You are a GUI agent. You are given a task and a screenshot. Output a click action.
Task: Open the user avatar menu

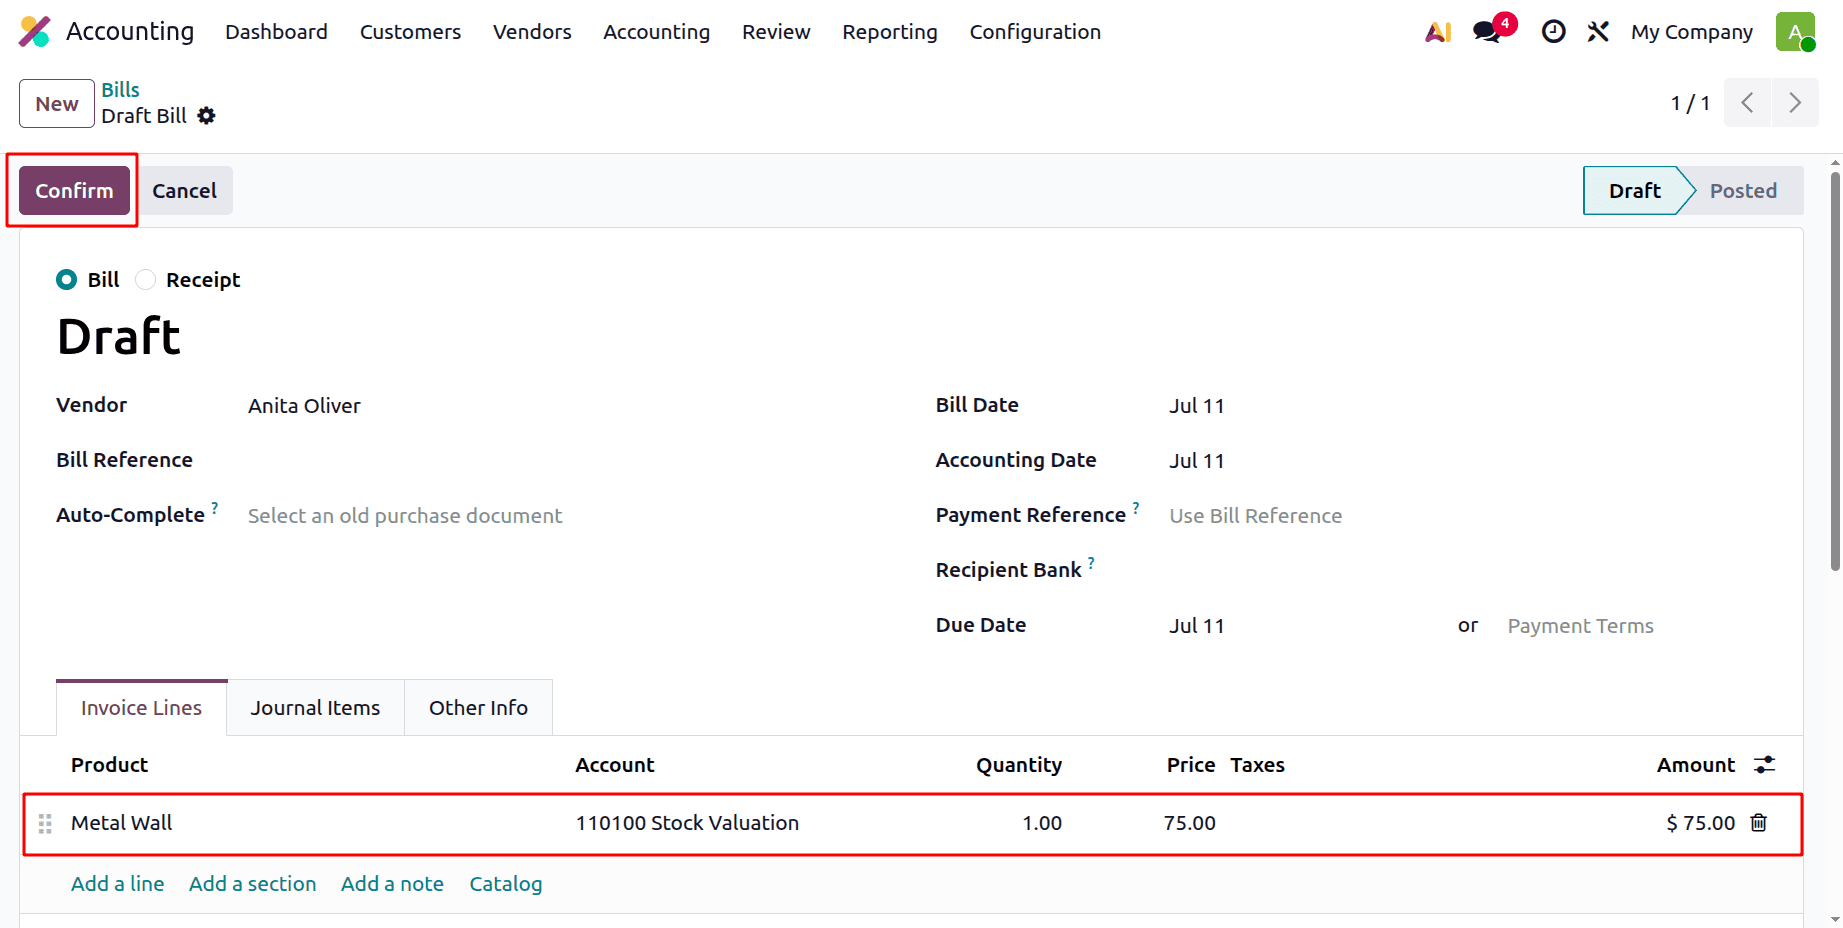pyautogui.click(x=1795, y=32)
